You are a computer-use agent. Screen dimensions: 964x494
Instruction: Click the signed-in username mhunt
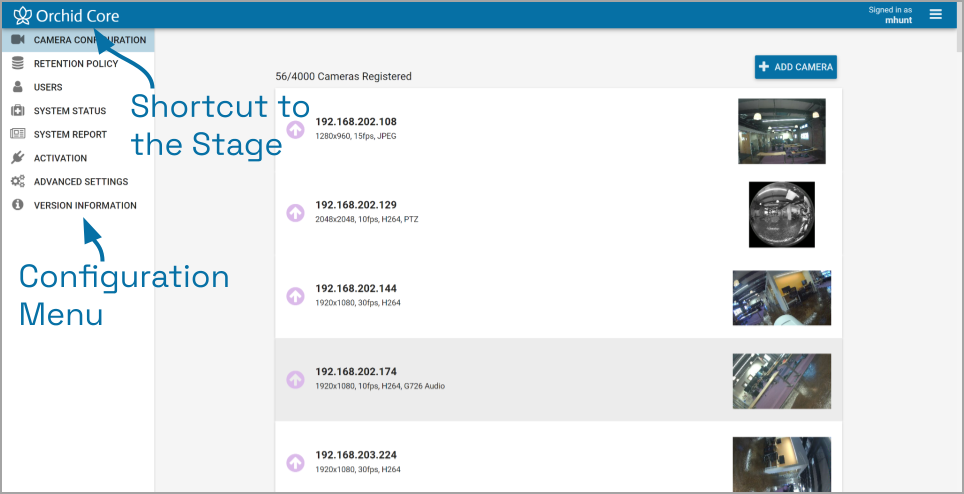(898, 20)
